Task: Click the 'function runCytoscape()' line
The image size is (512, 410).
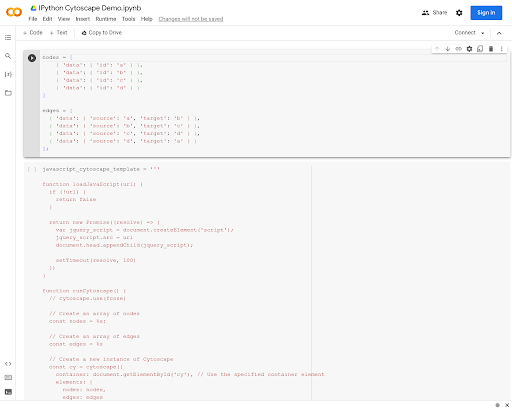Action: pyautogui.click(x=84, y=291)
